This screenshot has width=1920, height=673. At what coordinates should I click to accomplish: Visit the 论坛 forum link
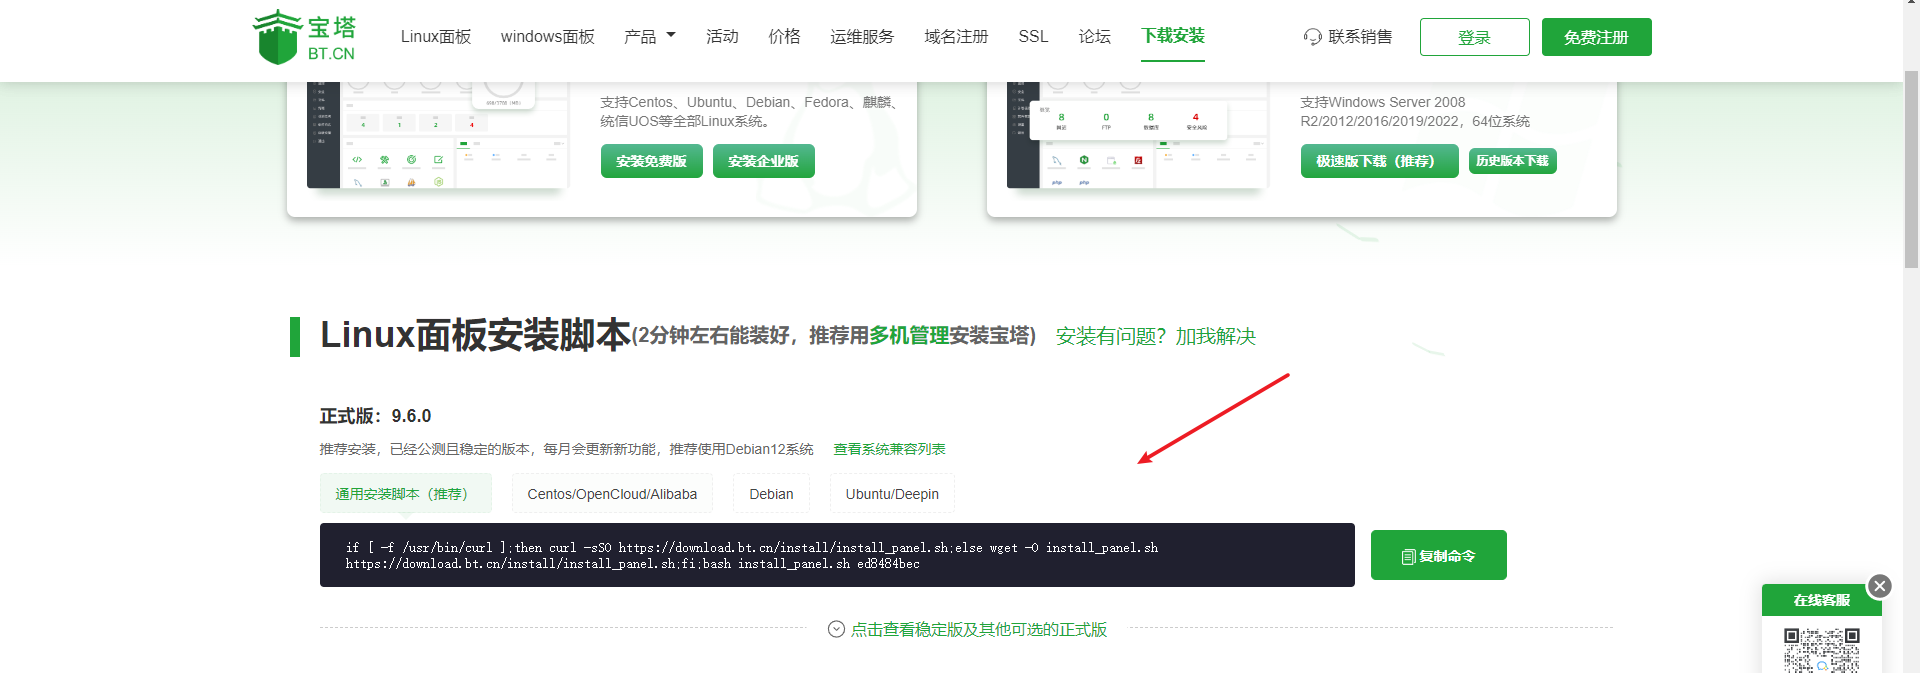pos(1094,37)
